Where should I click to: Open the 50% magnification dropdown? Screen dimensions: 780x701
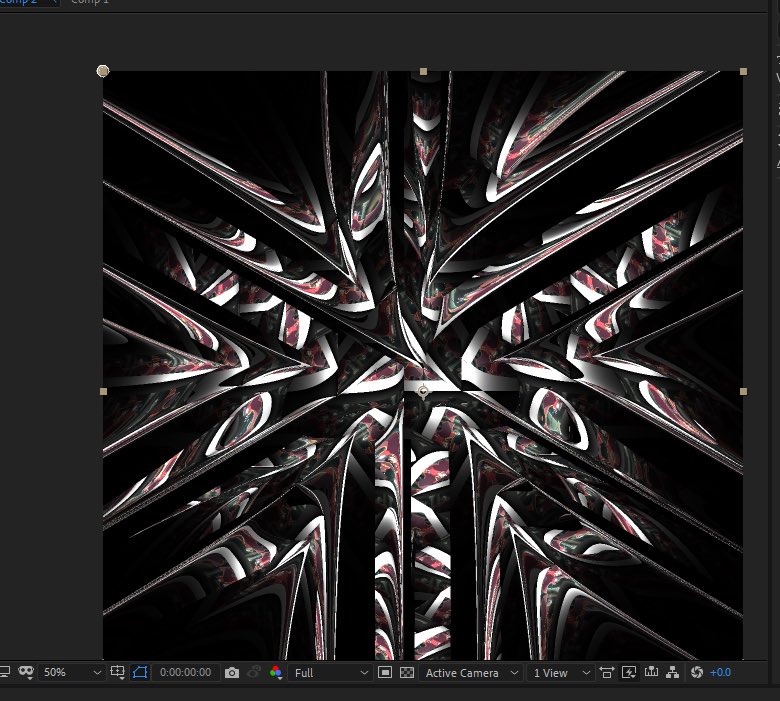(x=71, y=673)
